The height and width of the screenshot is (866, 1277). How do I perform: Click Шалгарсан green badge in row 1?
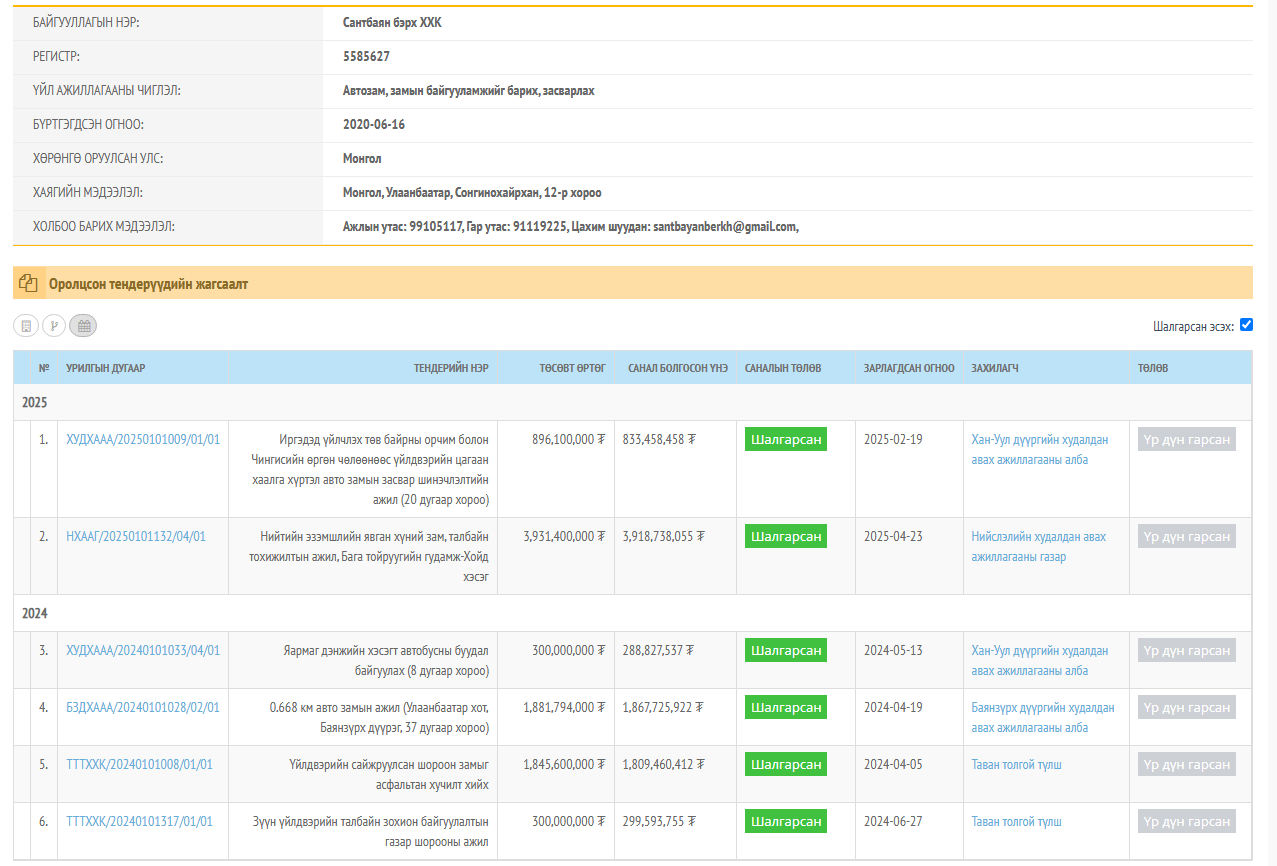(x=786, y=439)
